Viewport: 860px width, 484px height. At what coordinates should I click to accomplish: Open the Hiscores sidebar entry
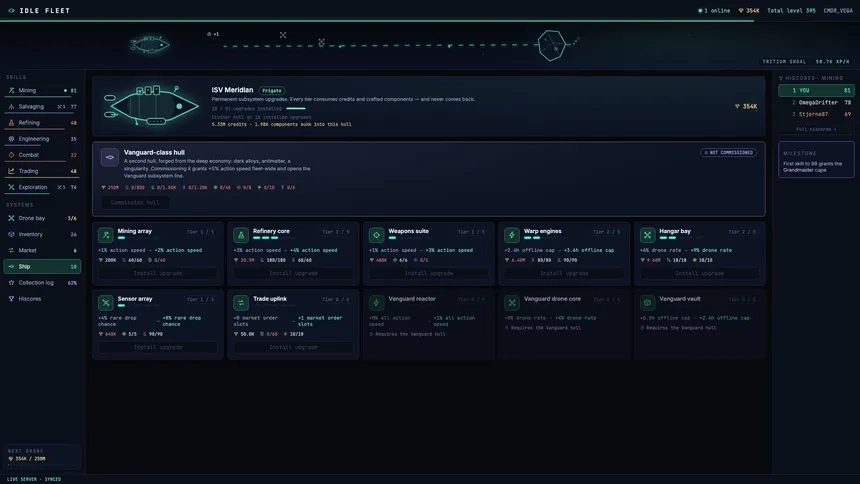(x=42, y=299)
